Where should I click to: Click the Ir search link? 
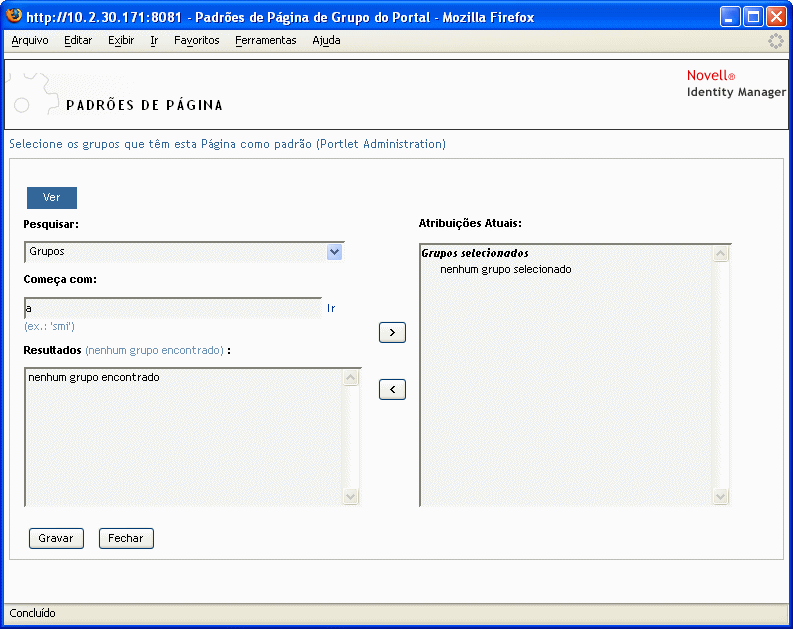point(331,308)
